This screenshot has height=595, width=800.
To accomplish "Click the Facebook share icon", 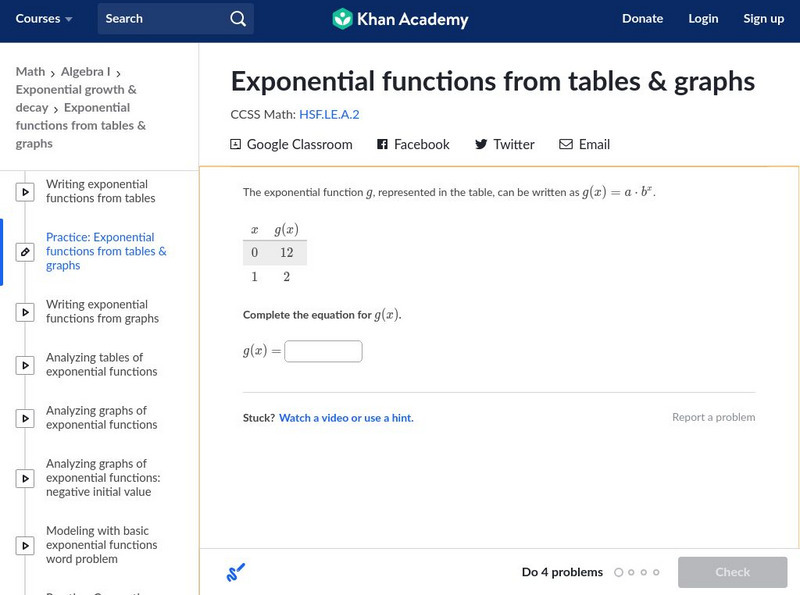I will pos(382,145).
